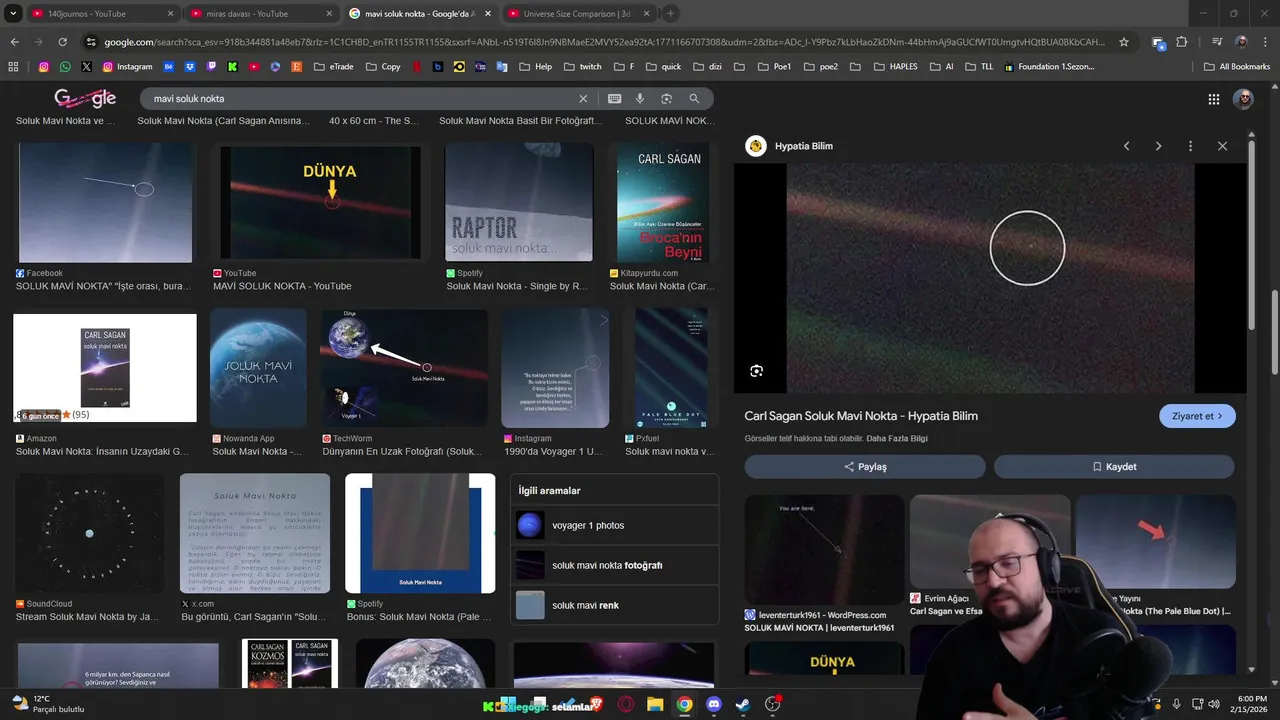The image size is (1280, 720).
Task: Bookmark this page with the star icon
Action: coord(1124,42)
